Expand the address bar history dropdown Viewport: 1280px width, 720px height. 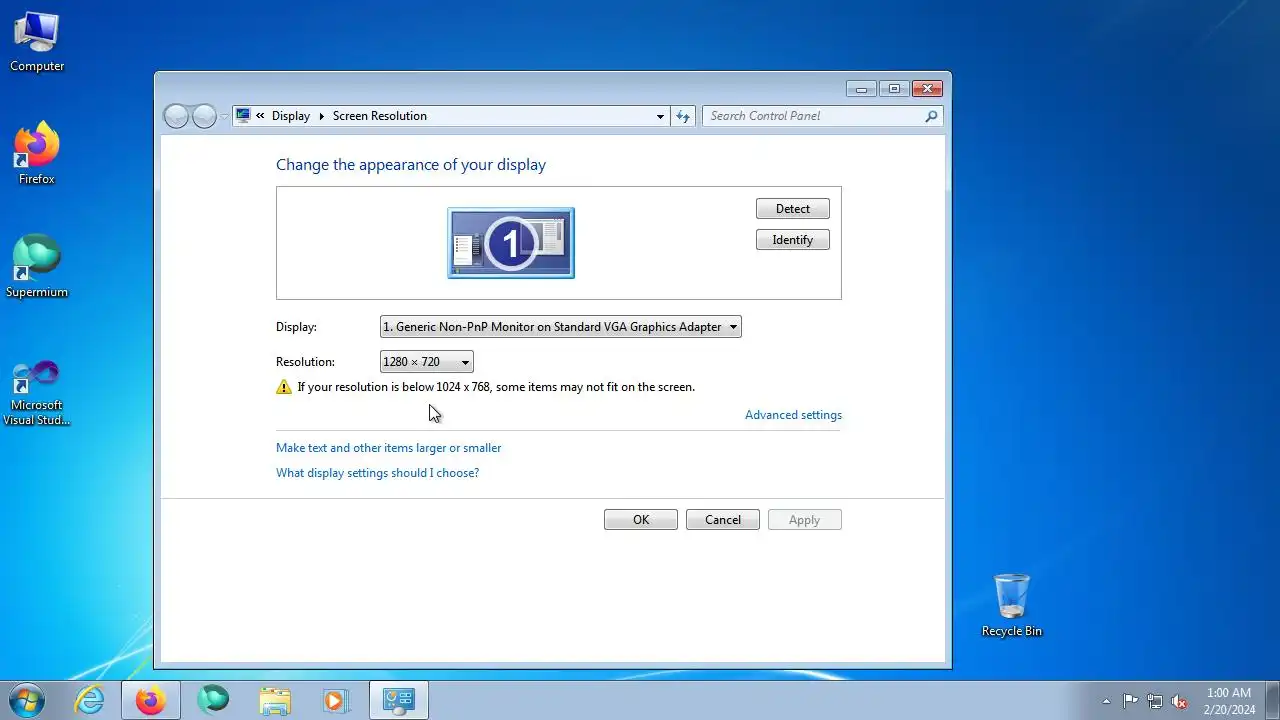click(x=660, y=117)
